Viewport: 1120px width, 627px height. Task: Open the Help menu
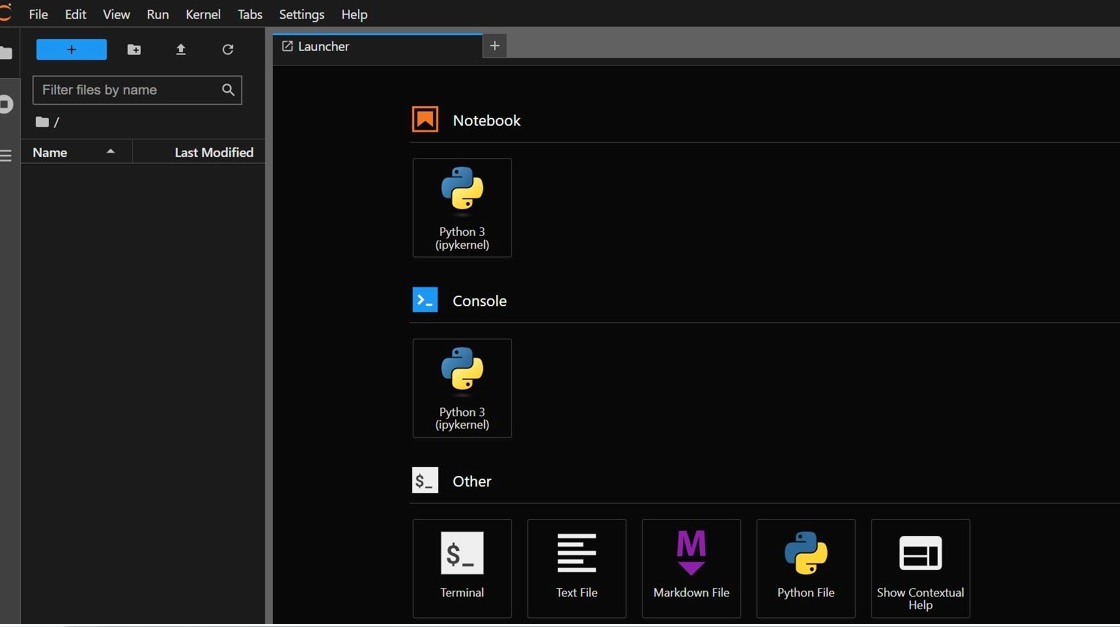[354, 14]
